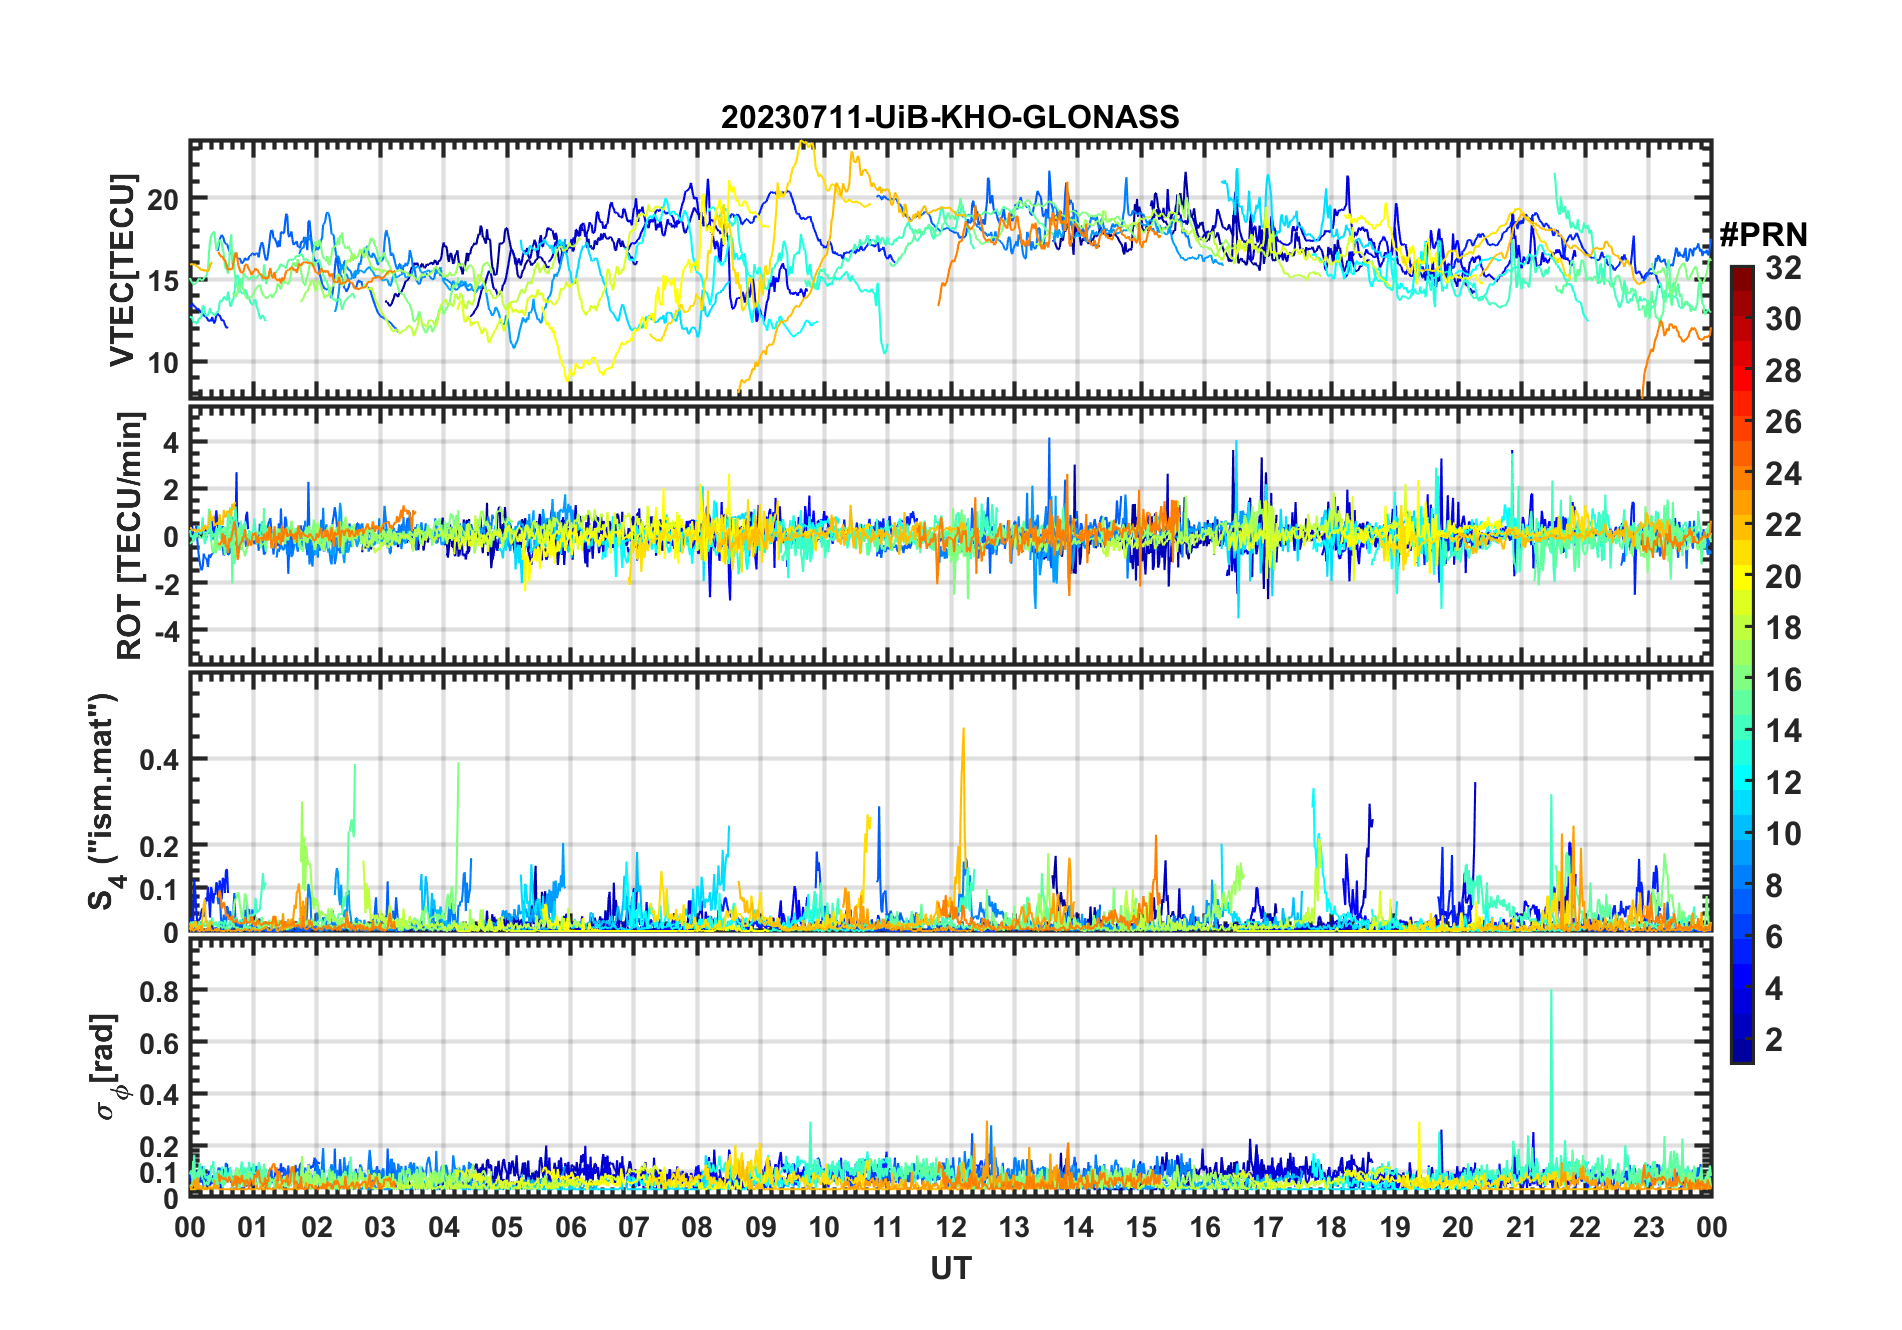Click colorbar tick label 6

pos(1774,937)
